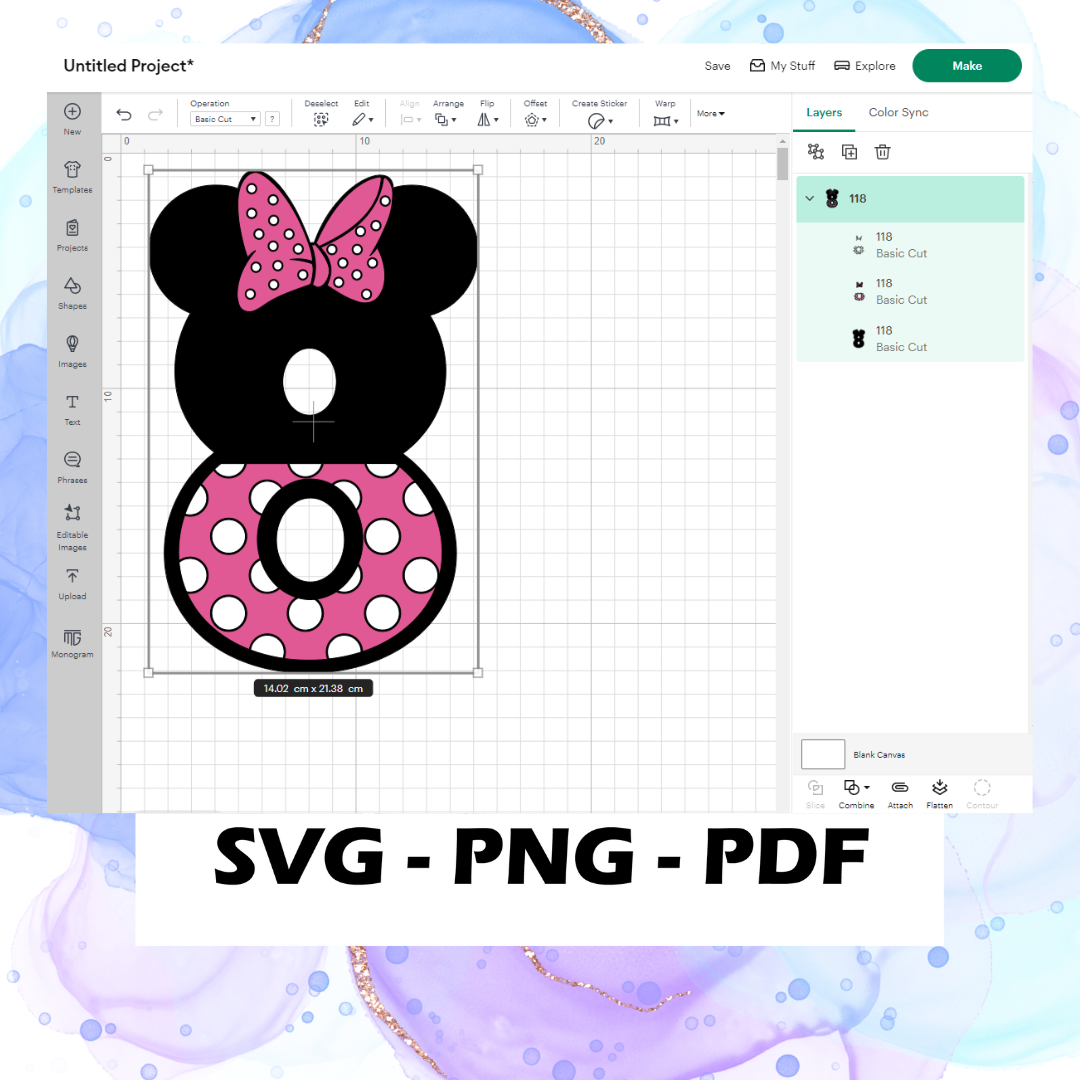This screenshot has height=1080, width=1080.
Task: Click the 14.02 cm x 21.38 cm size label
Action: click(313, 688)
